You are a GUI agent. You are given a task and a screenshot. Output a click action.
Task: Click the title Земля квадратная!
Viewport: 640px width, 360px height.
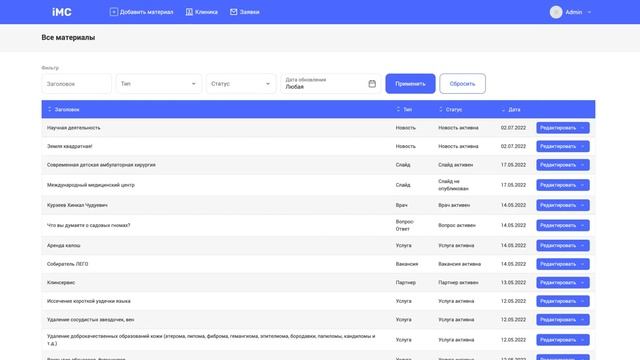[69, 146]
